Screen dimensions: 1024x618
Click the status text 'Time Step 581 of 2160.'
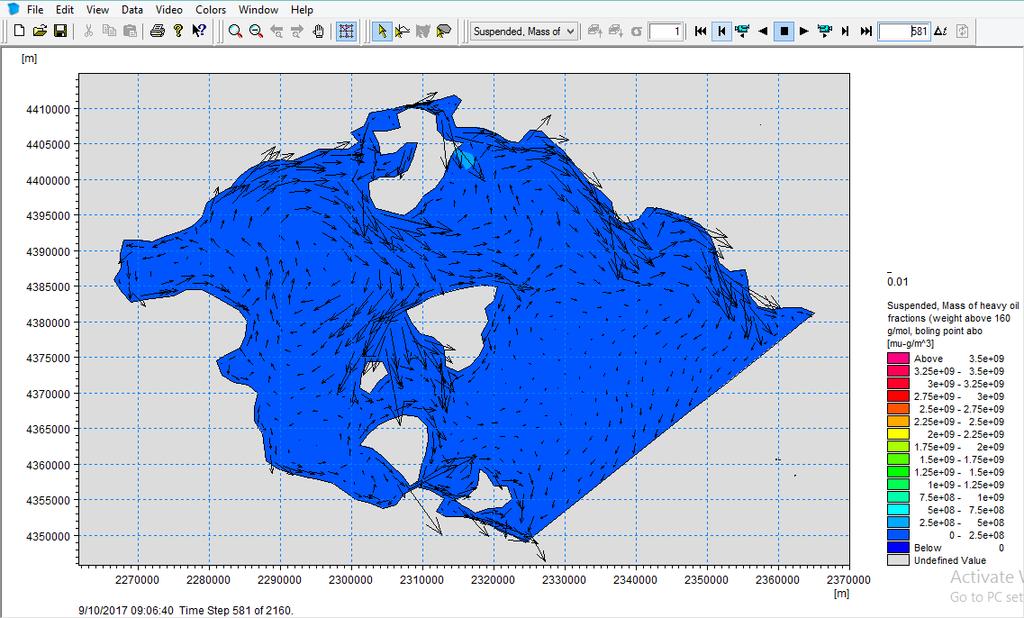(x=236, y=610)
